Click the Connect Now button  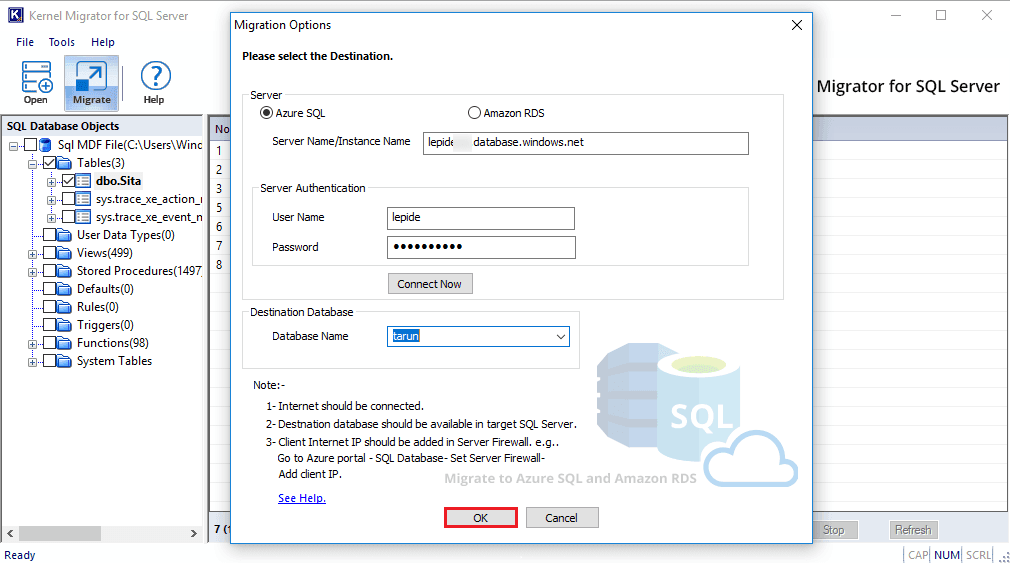[430, 284]
